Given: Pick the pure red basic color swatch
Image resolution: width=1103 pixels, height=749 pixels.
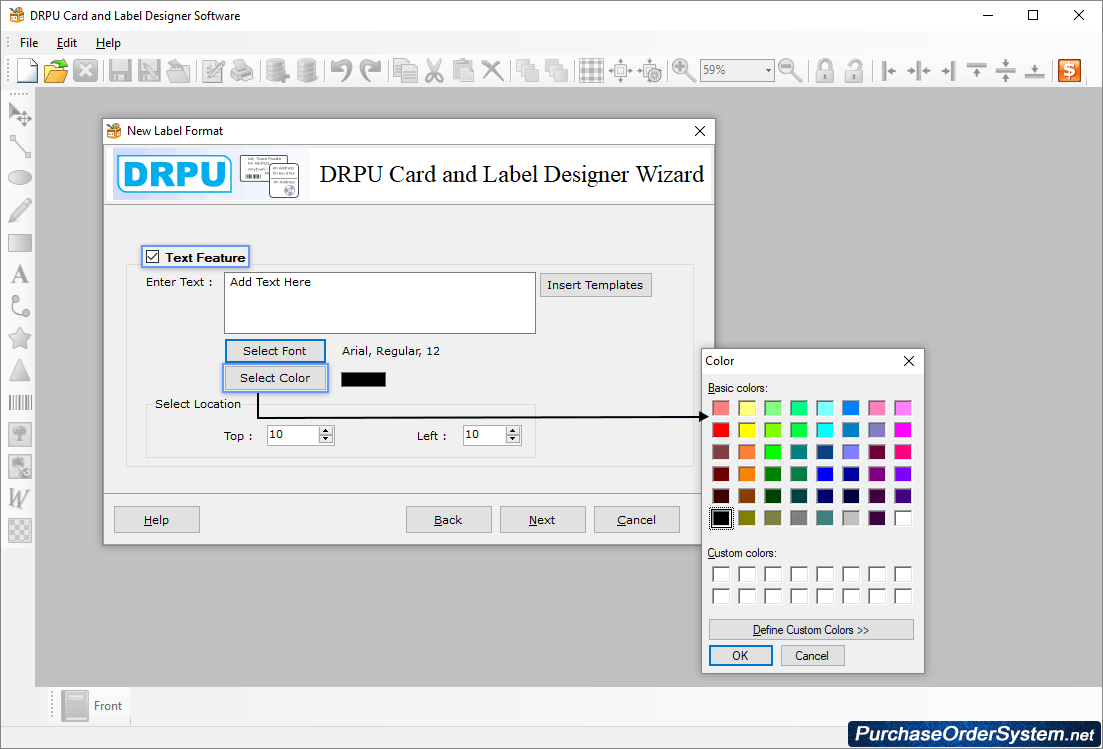Looking at the screenshot, I should coord(721,430).
